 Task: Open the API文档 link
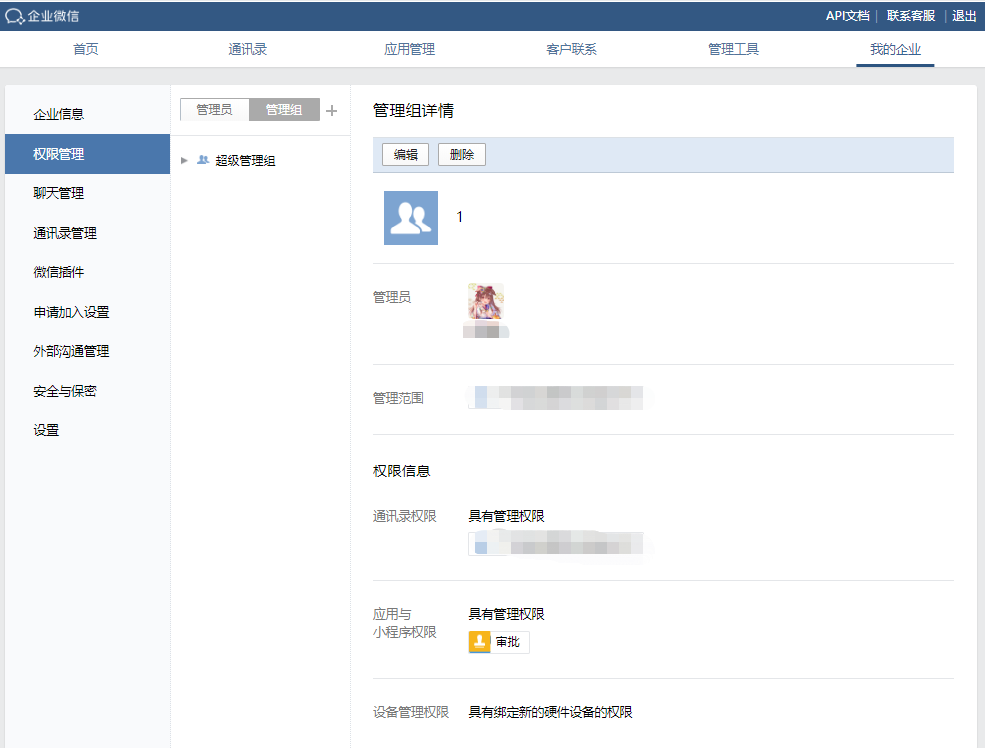[847, 16]
